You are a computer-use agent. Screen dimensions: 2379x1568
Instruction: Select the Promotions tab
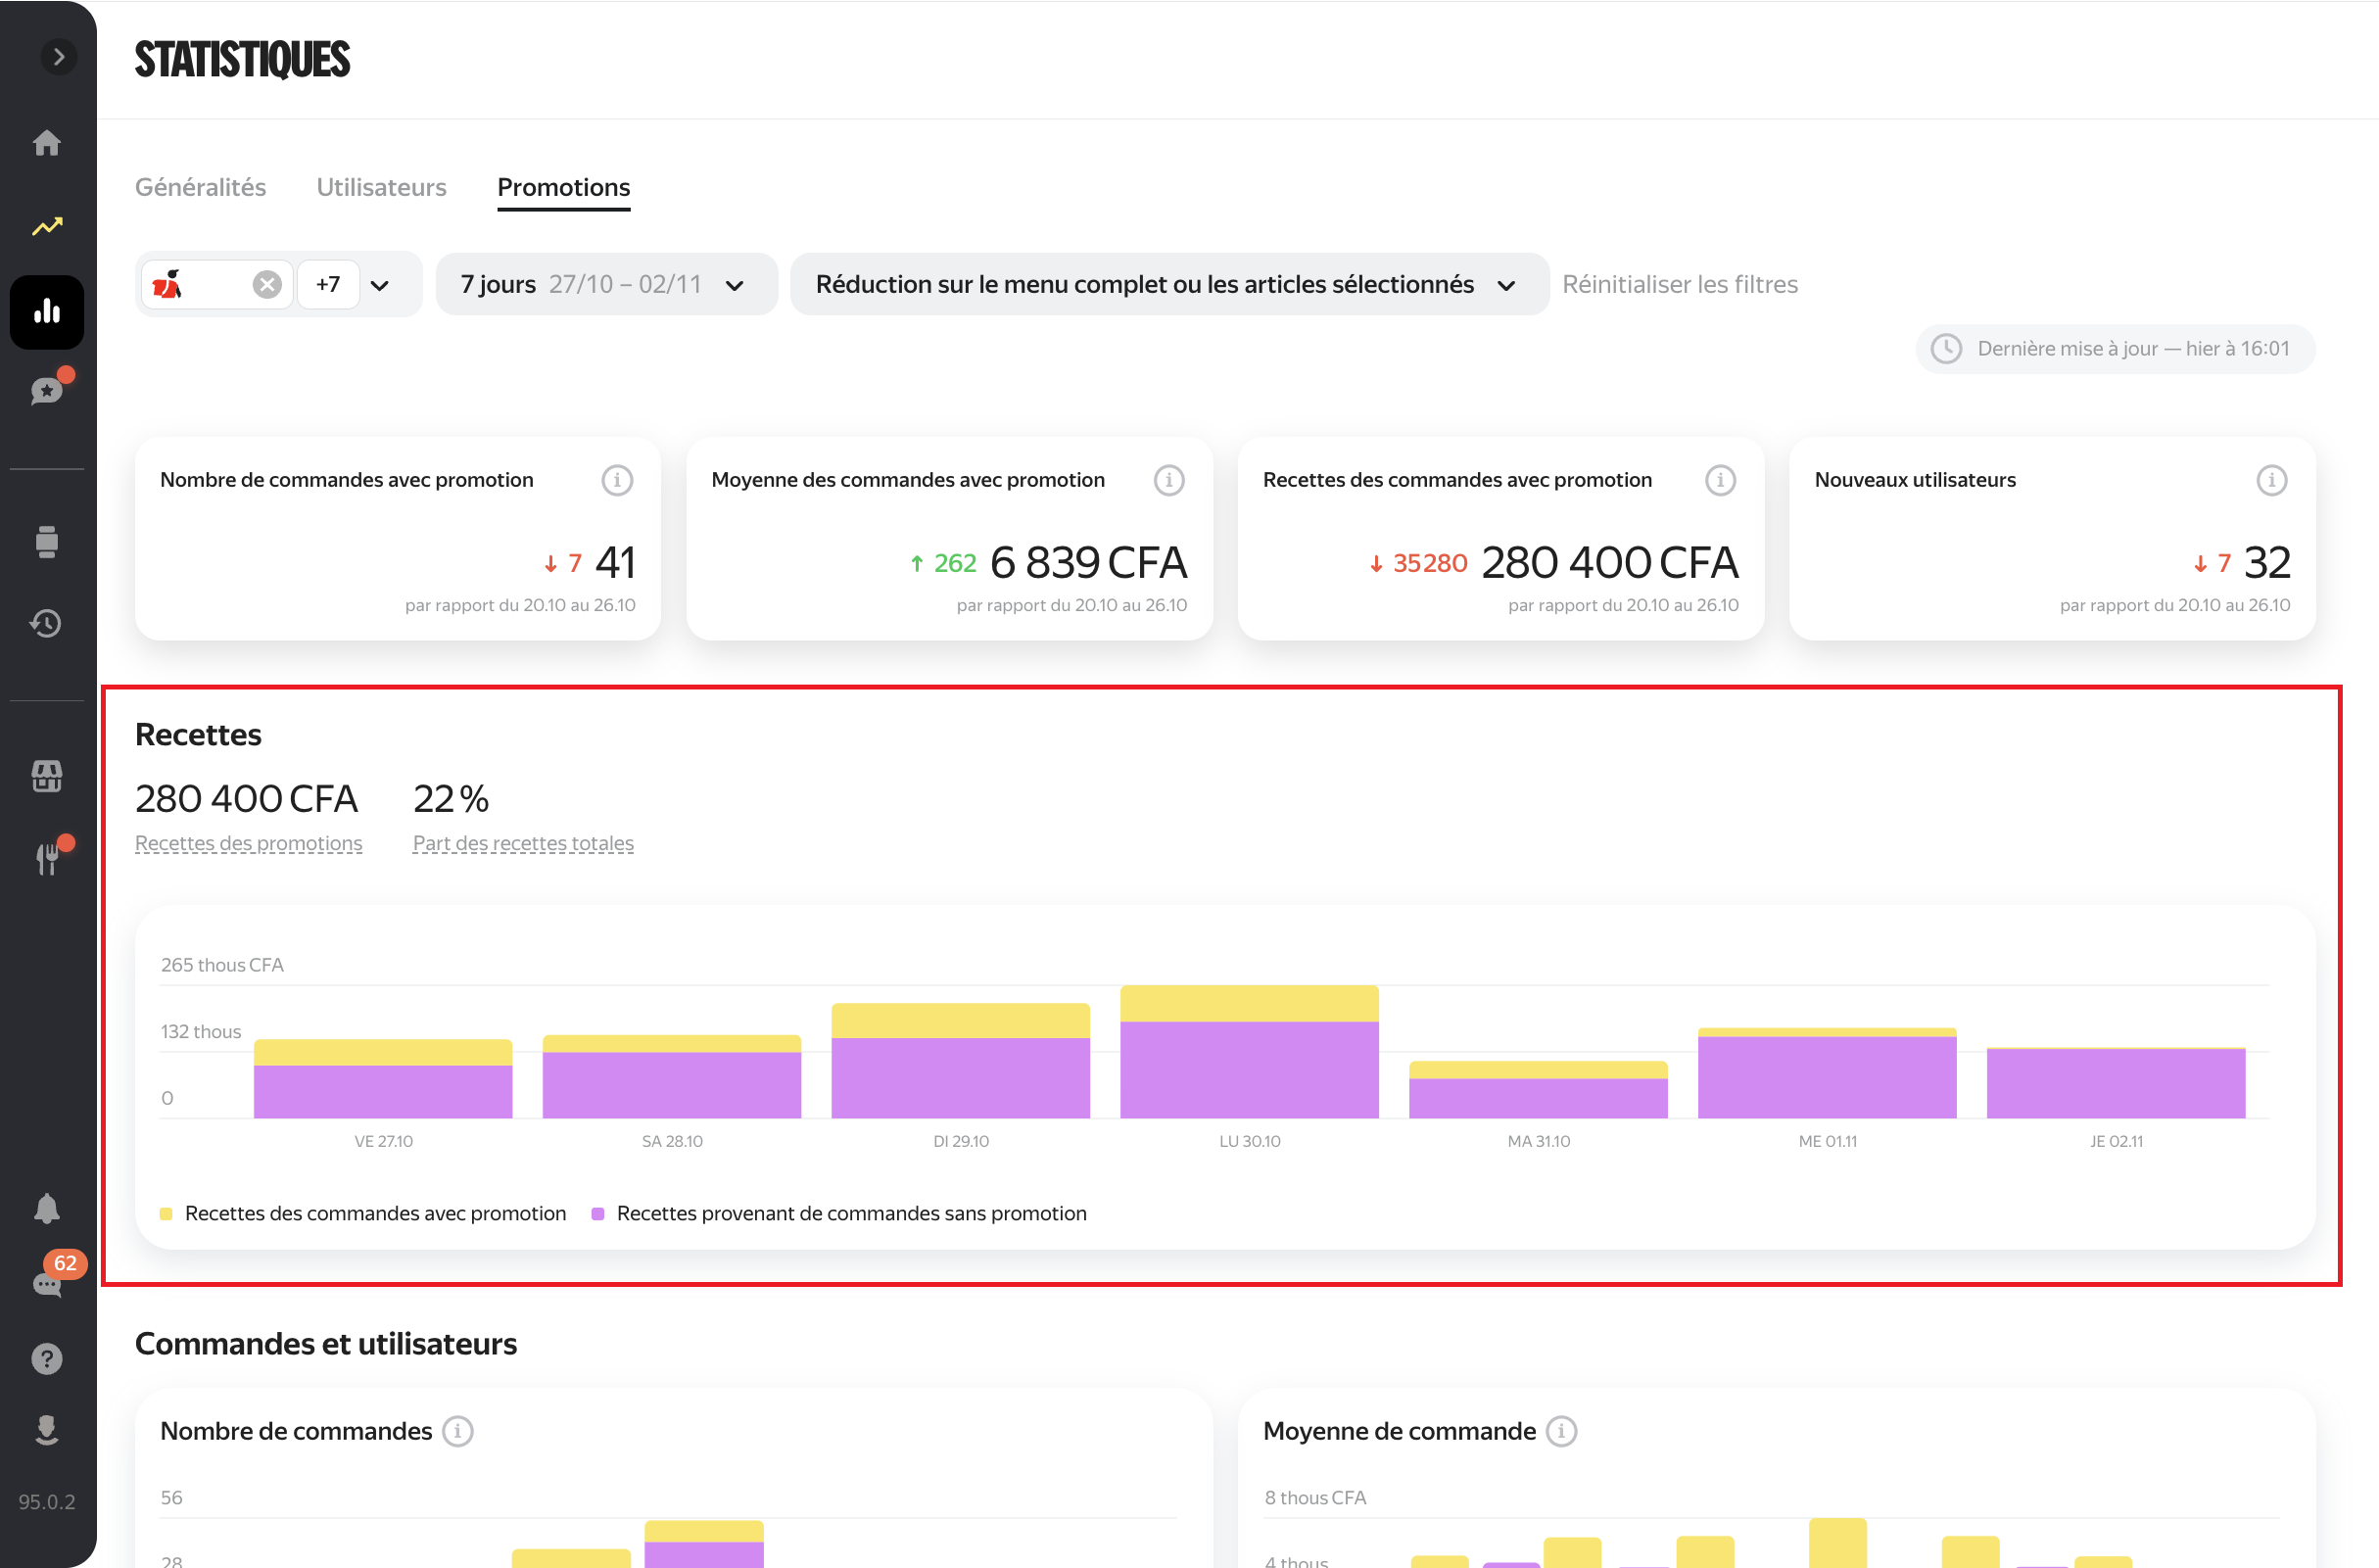[564, 187]
